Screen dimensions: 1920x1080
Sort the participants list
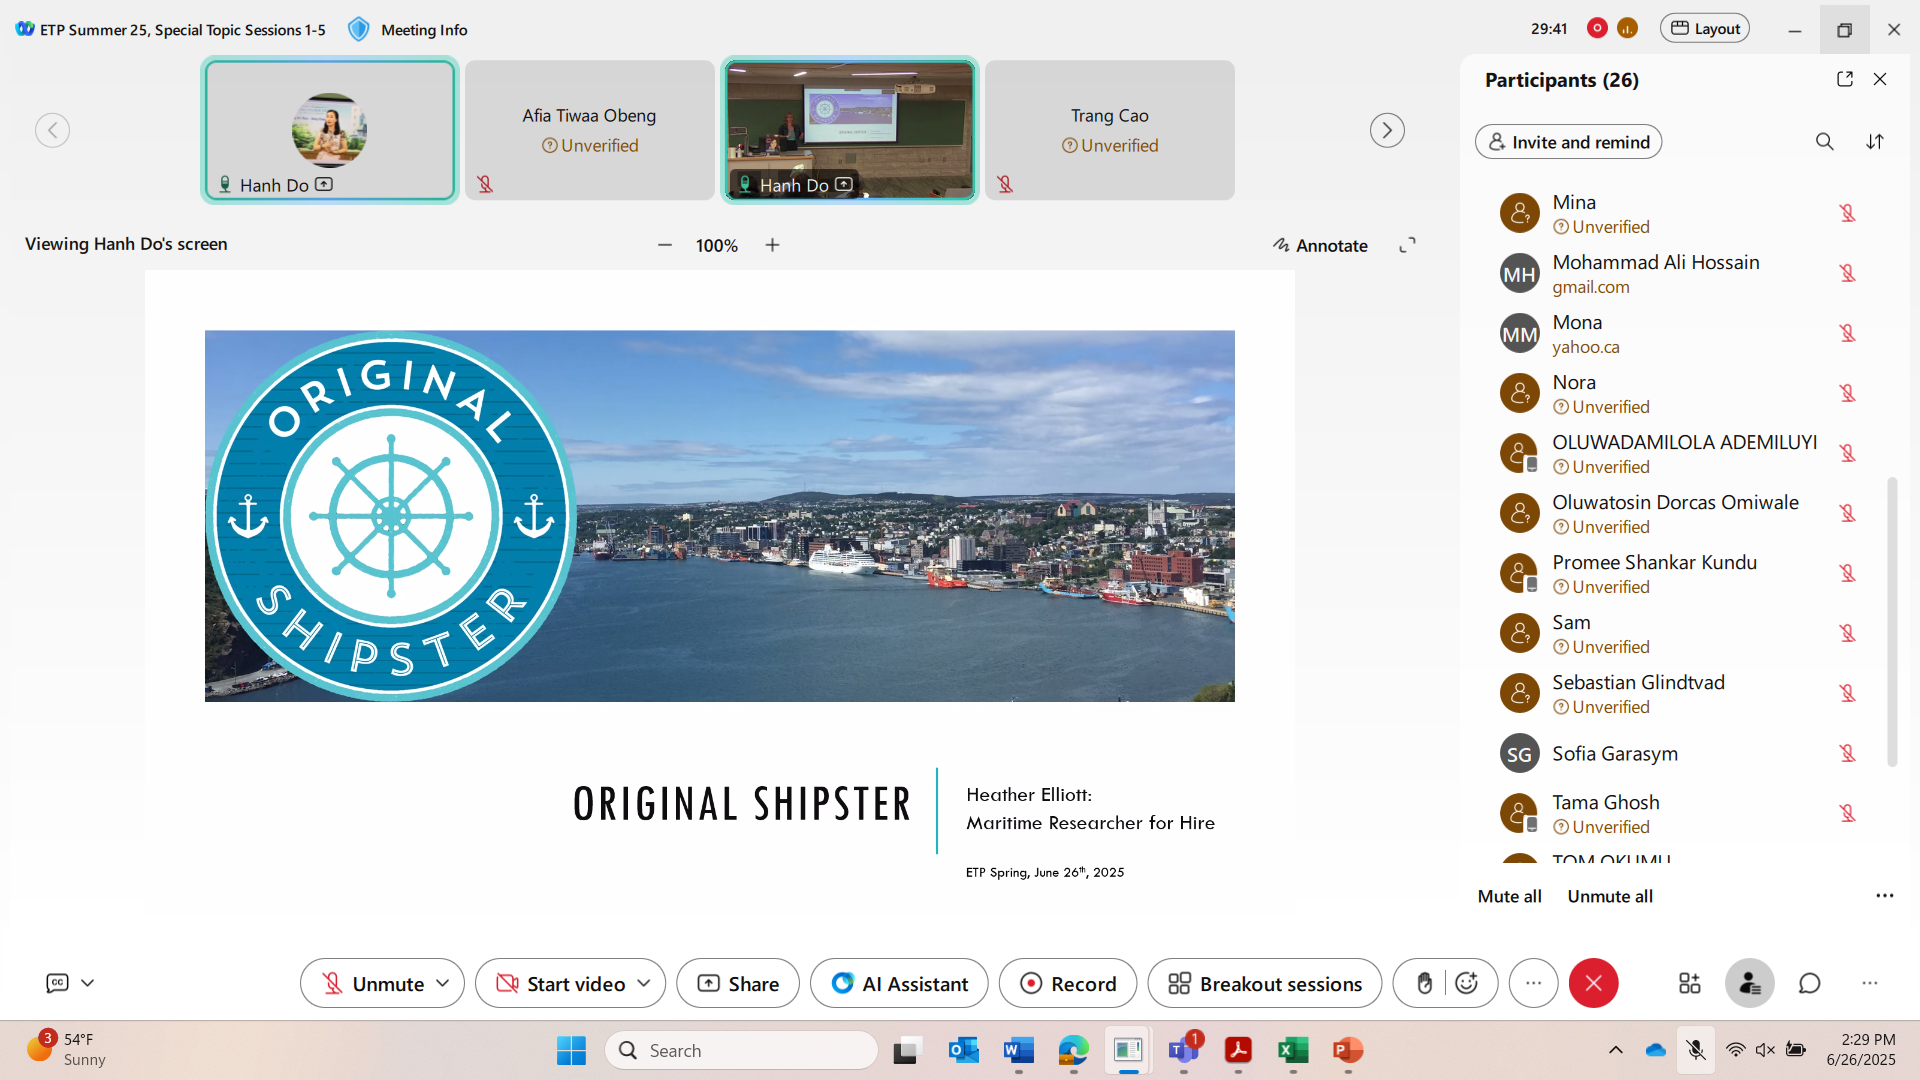click(1875, 142)
